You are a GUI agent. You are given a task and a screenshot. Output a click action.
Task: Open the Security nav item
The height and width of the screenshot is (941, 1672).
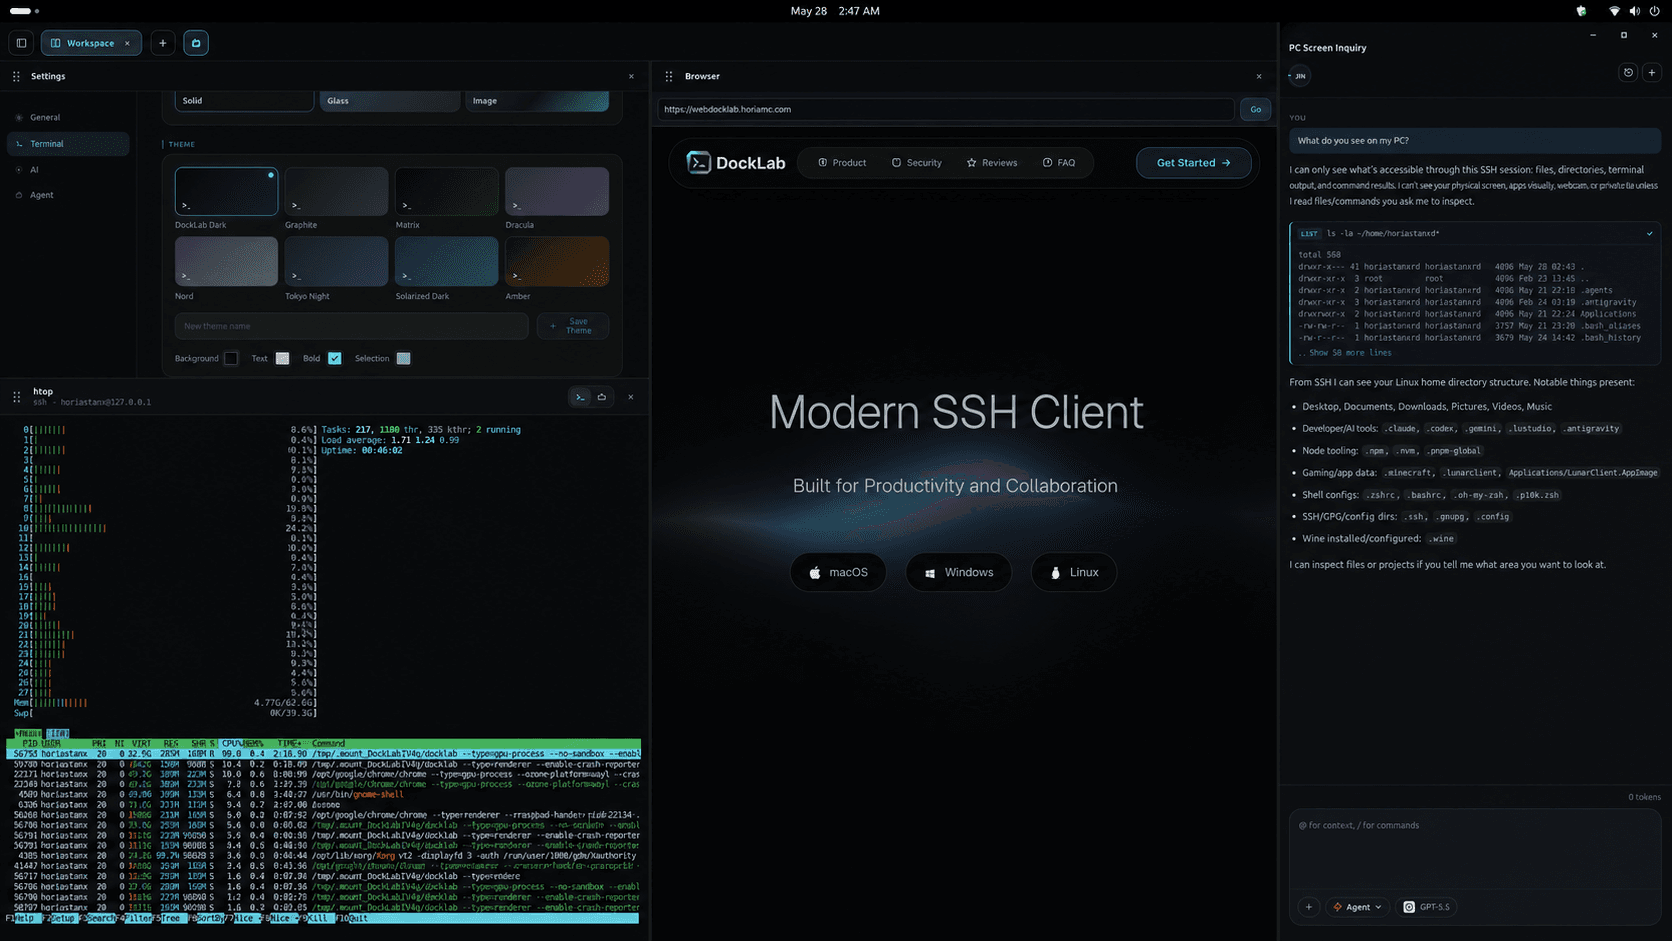click(x=917, y=163)
